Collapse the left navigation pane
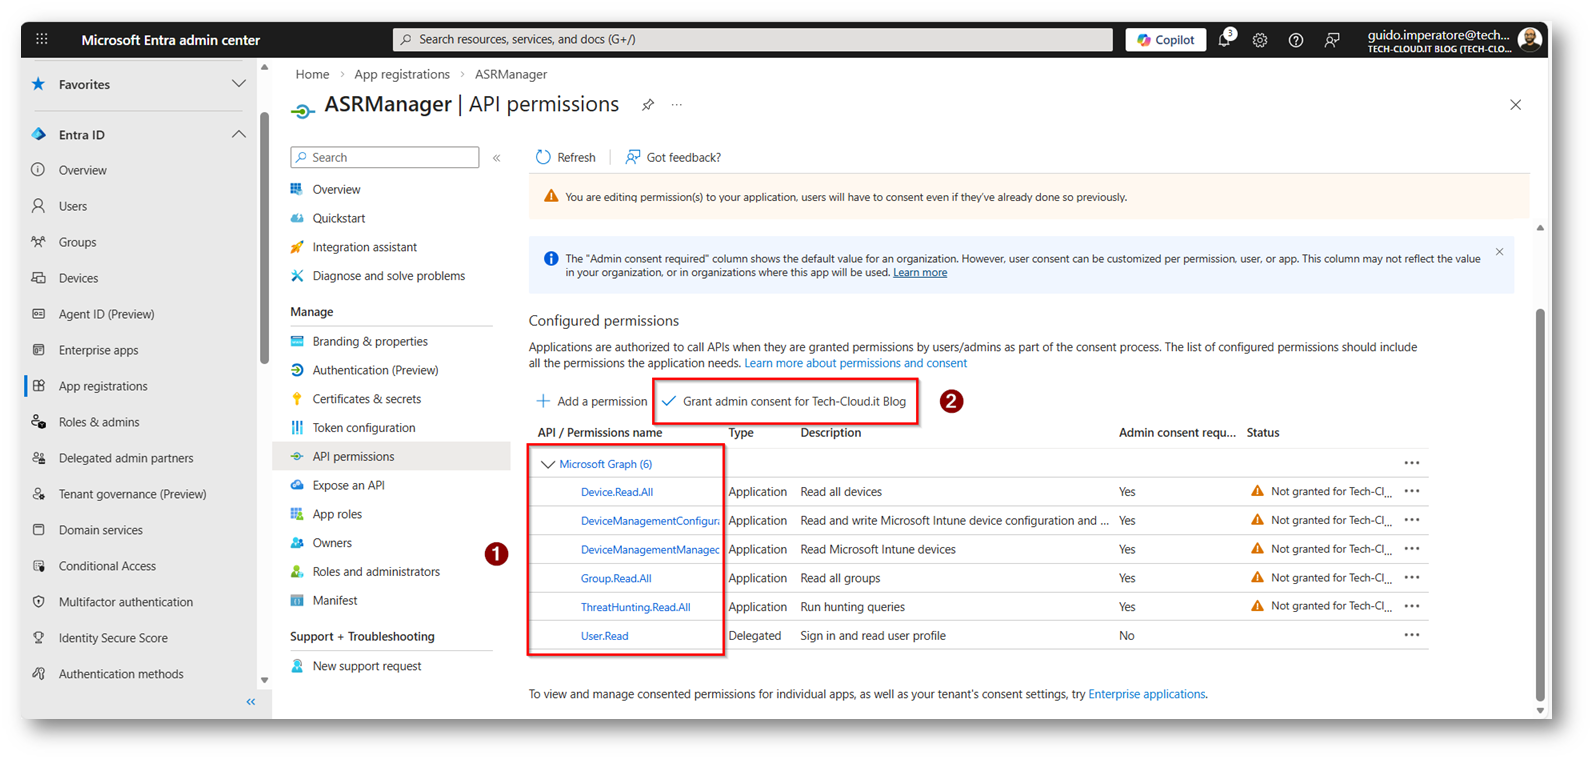Viewport: 1594px width, 761px height. [x=251, y=702]
